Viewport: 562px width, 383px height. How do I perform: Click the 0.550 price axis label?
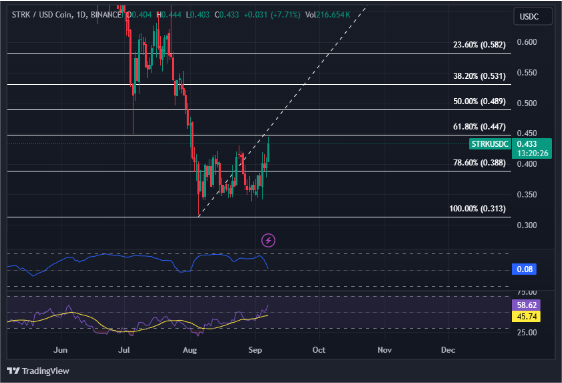coord(527,73)
